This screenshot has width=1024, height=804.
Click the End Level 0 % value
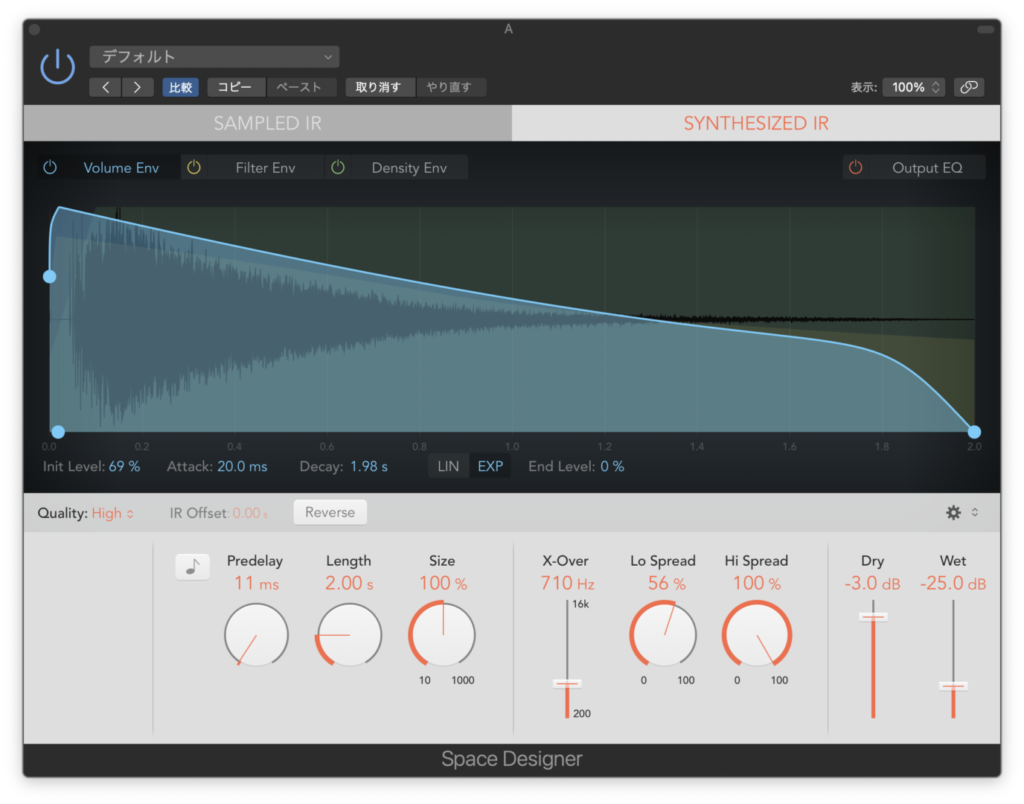(x=612, y=466)
